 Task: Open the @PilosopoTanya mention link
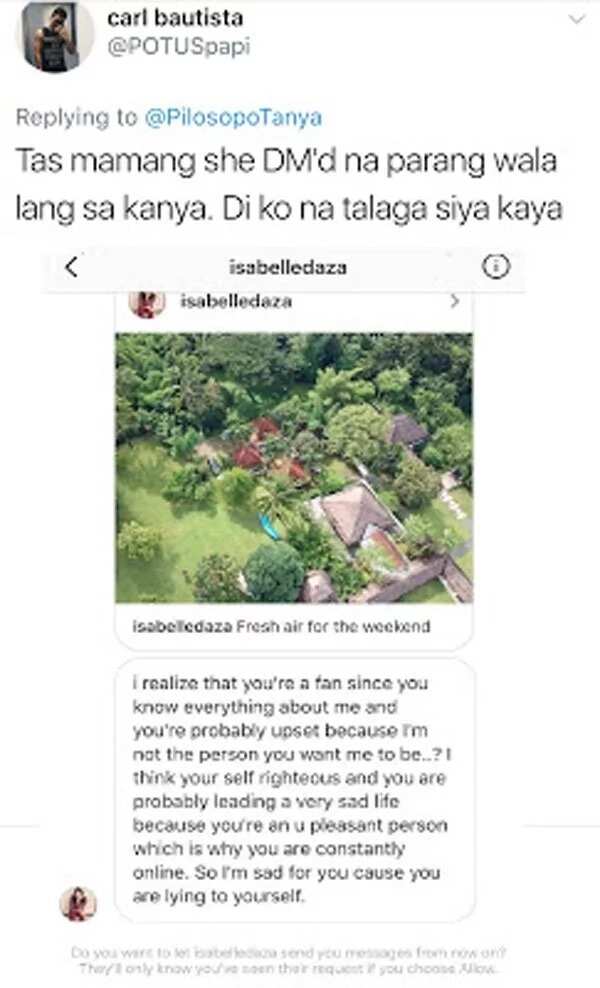pyautogui.click(x=234, y=118)
